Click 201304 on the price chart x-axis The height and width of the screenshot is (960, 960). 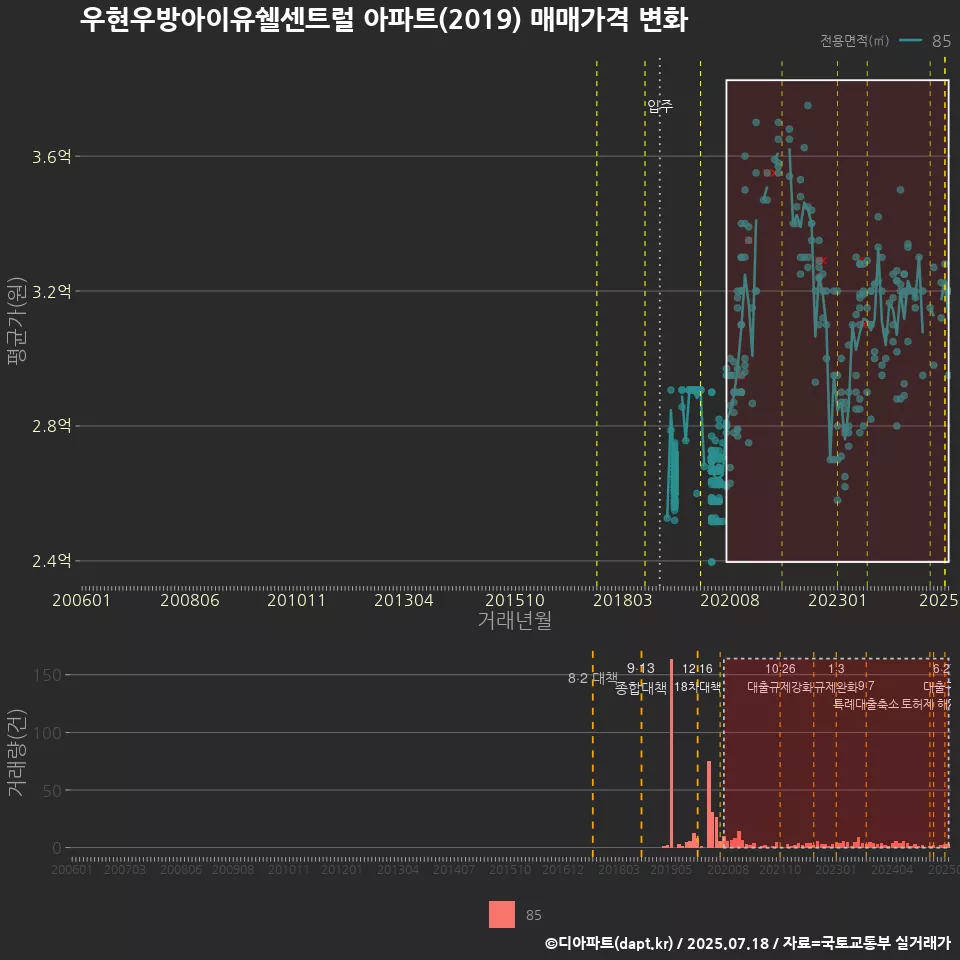tap(403, 600)
